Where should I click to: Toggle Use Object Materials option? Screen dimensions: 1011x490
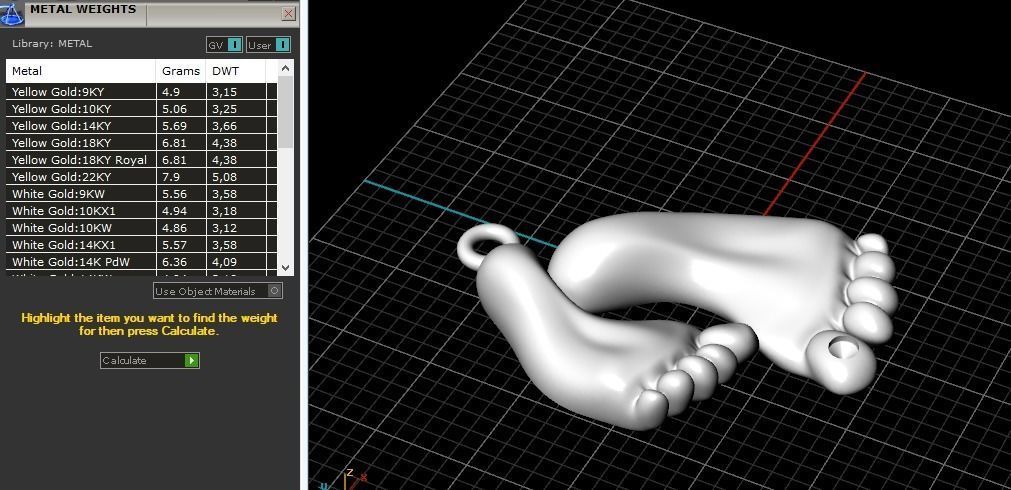tap(217, 291)
